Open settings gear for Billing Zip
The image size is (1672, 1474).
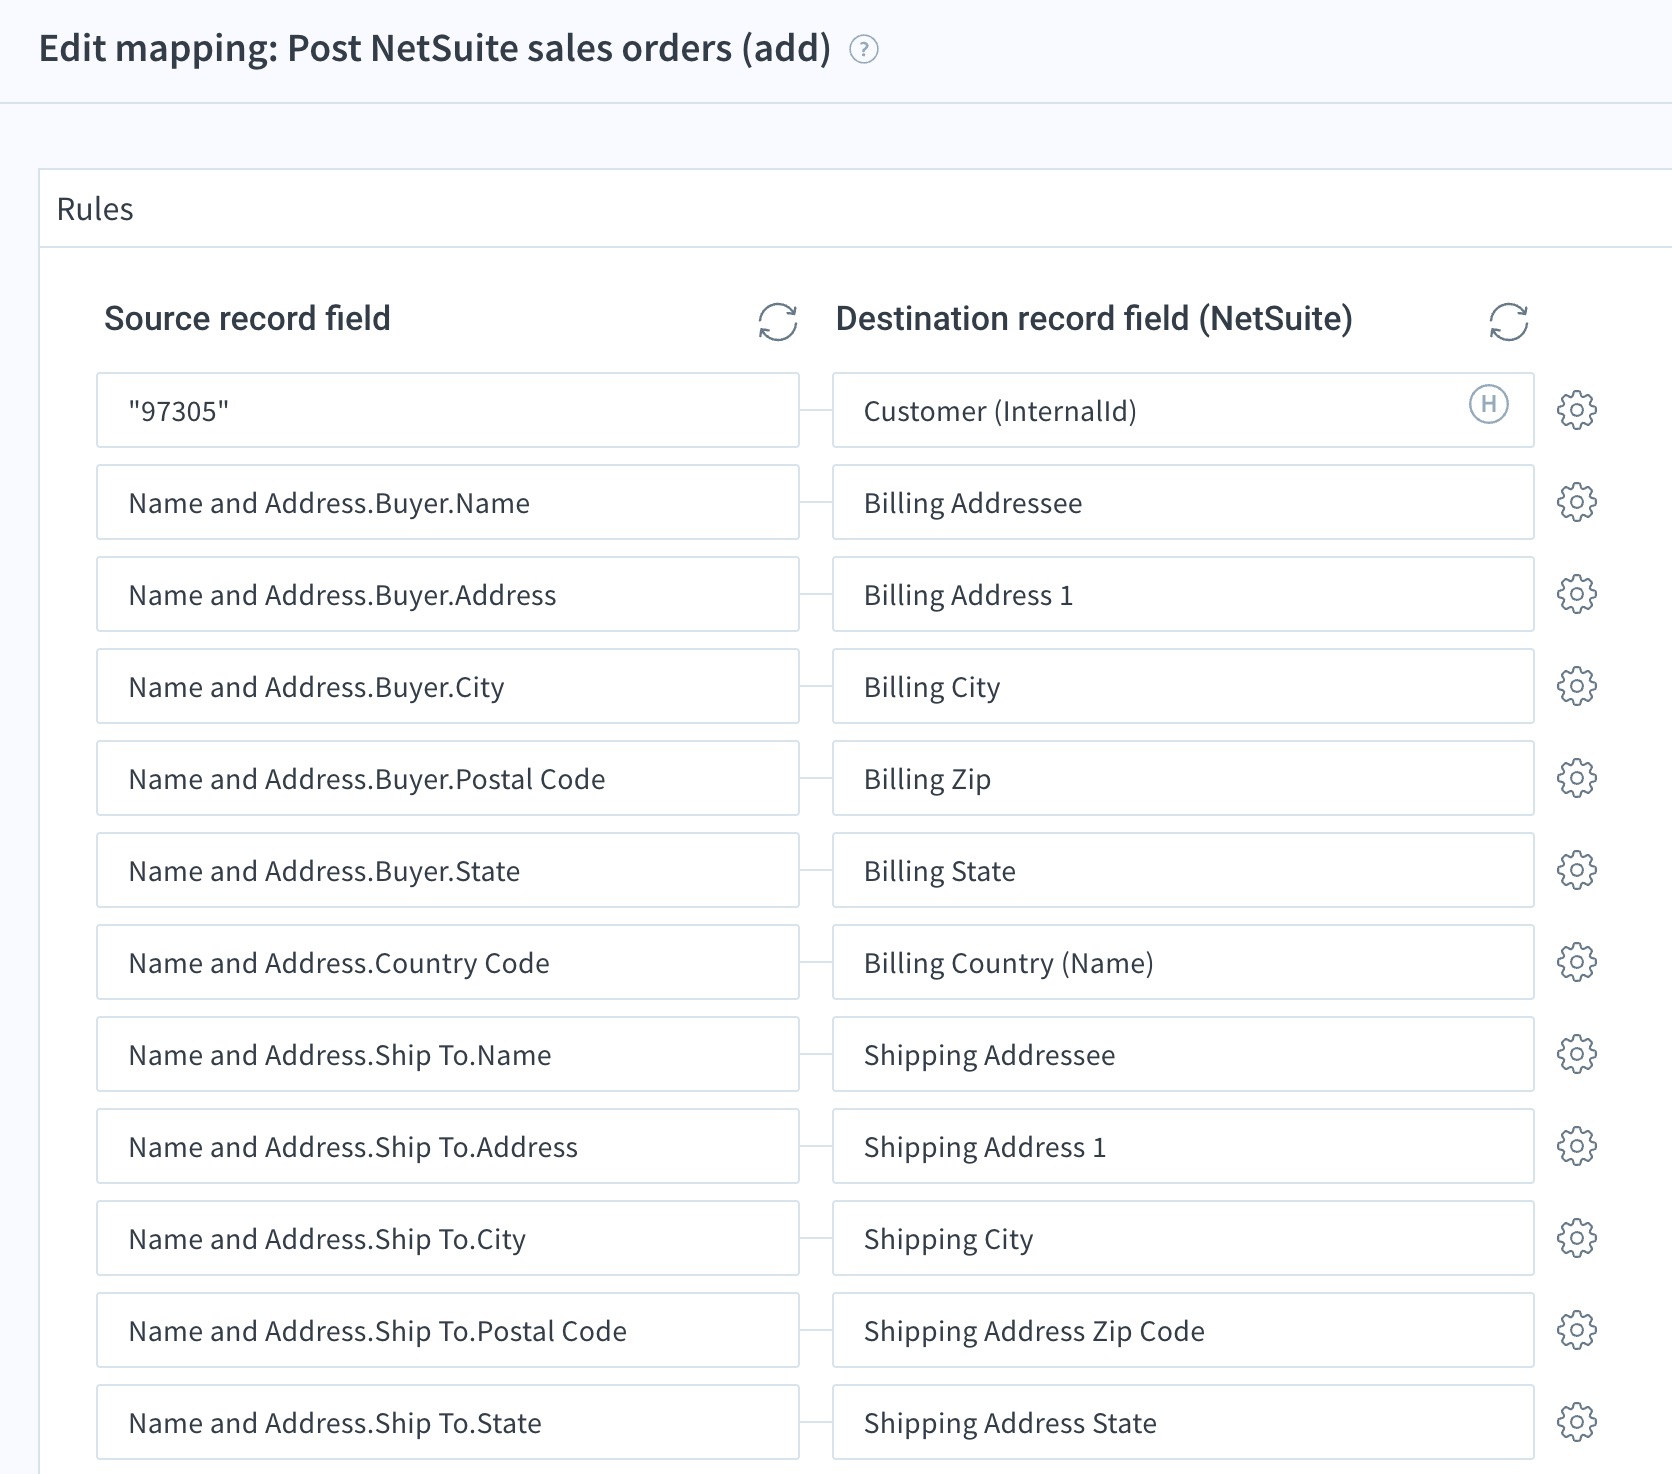tap(1576, 778)
